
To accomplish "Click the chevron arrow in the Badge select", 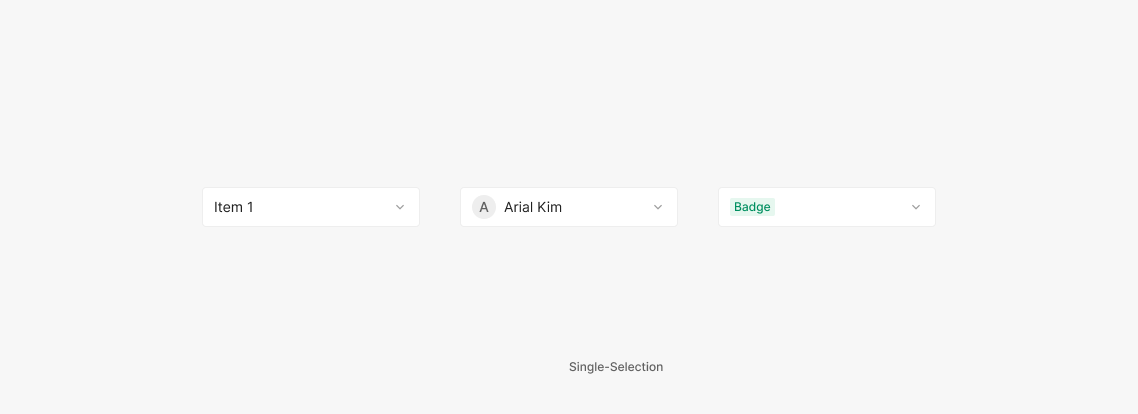I will [916, 207].
